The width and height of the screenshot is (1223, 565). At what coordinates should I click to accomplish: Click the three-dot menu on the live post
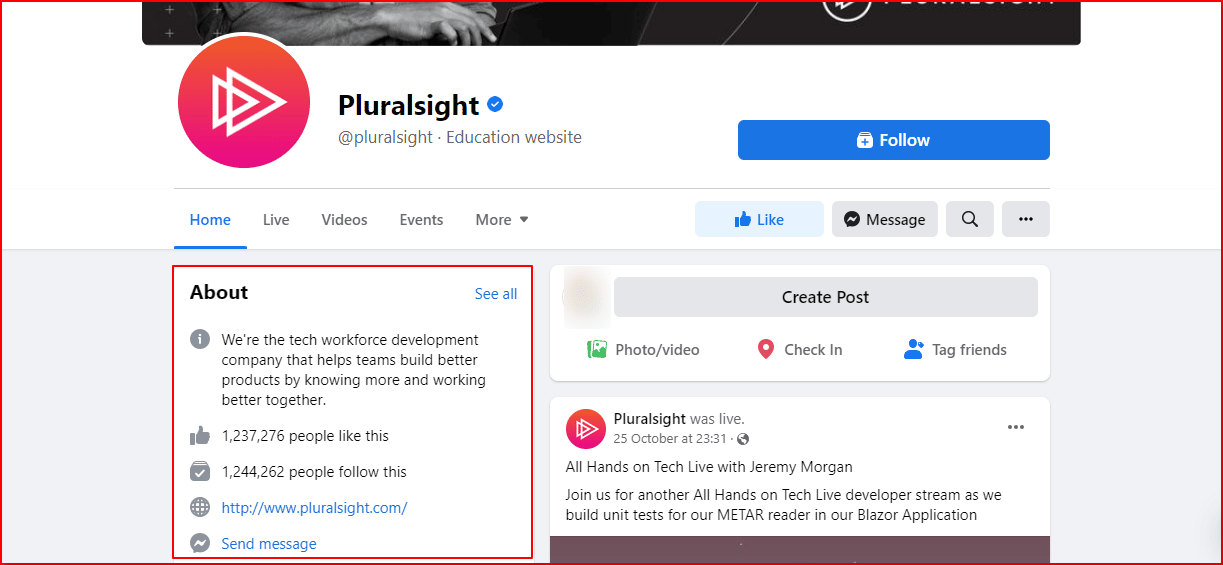pos(1016,427)
